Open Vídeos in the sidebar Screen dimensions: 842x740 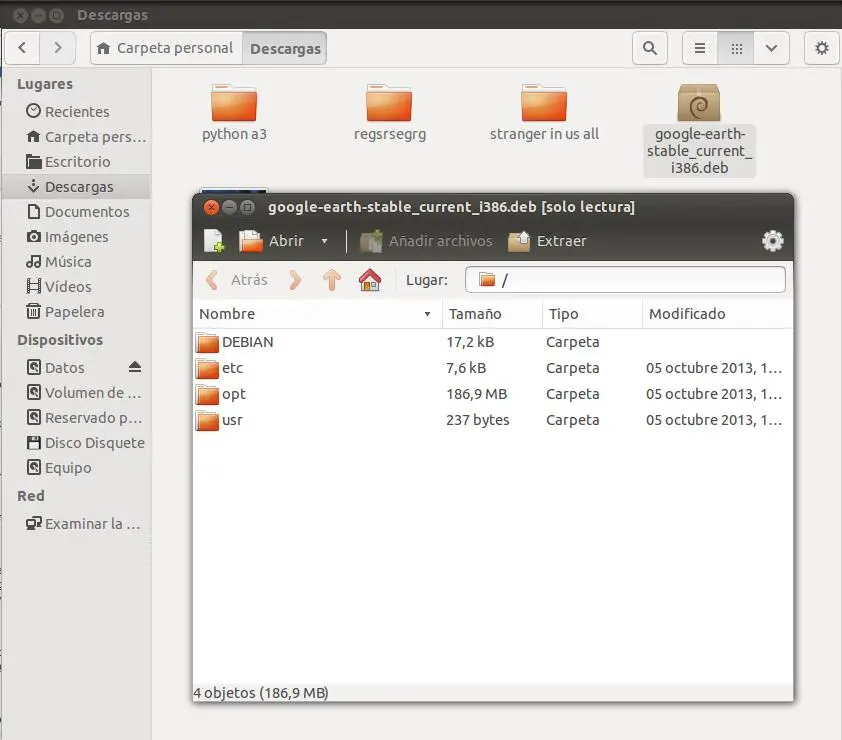point(77,287)
